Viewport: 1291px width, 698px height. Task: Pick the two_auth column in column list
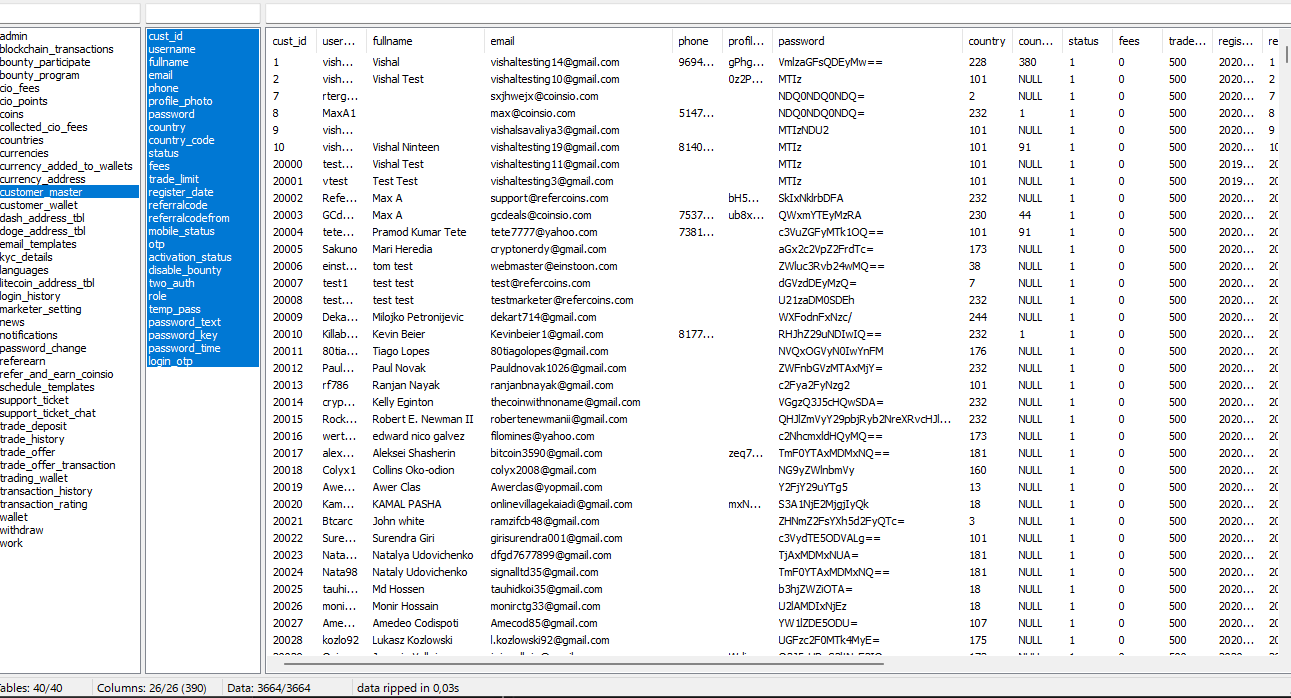[x=171, y=283]
